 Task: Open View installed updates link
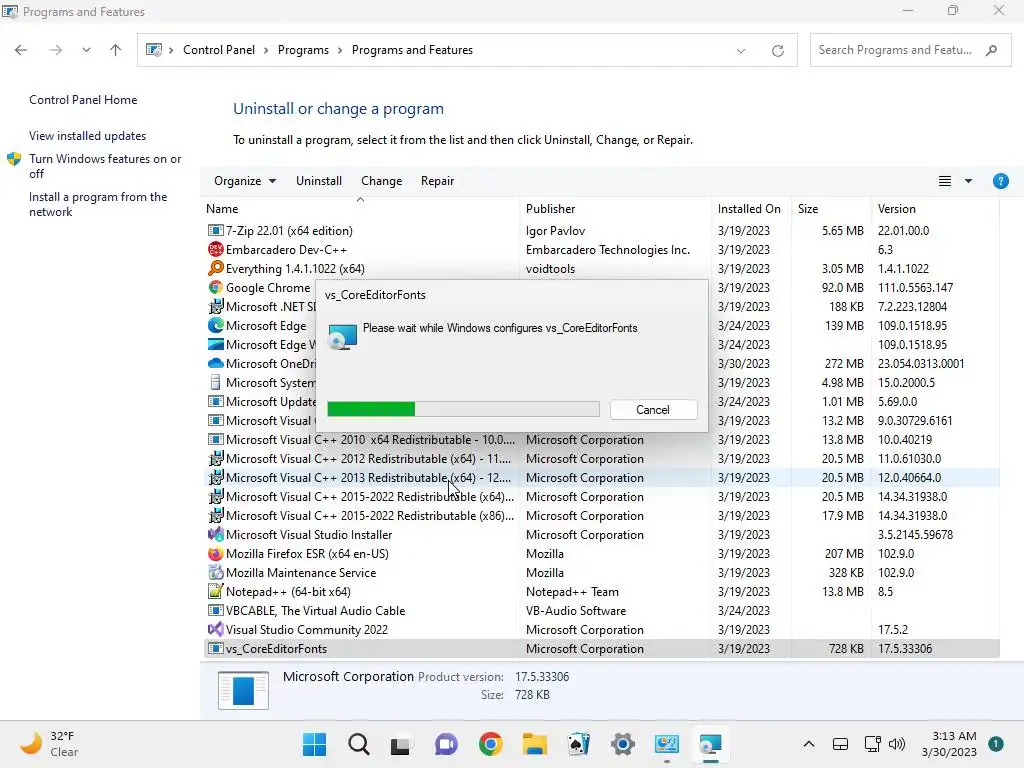(88, 136)
